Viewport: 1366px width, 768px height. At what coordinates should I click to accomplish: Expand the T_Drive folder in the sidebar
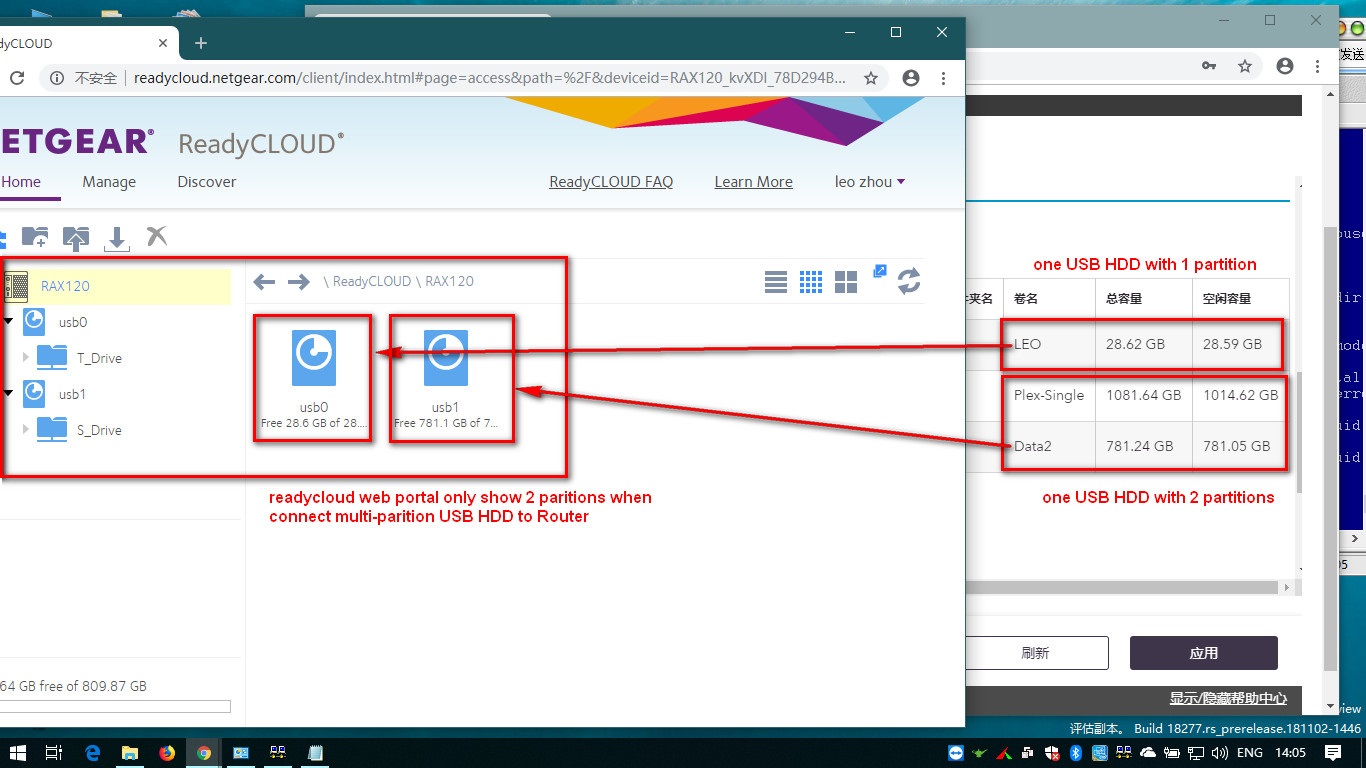point(25,357)
